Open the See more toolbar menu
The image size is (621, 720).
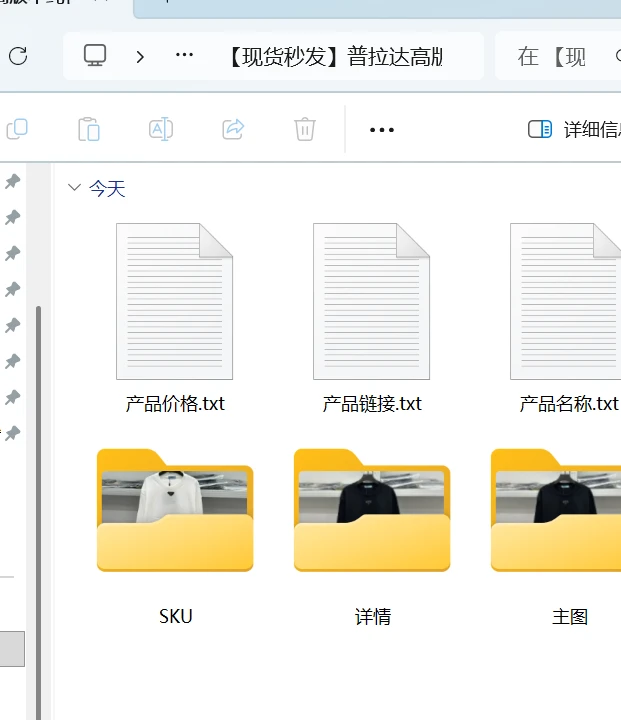tap(382, 130)
